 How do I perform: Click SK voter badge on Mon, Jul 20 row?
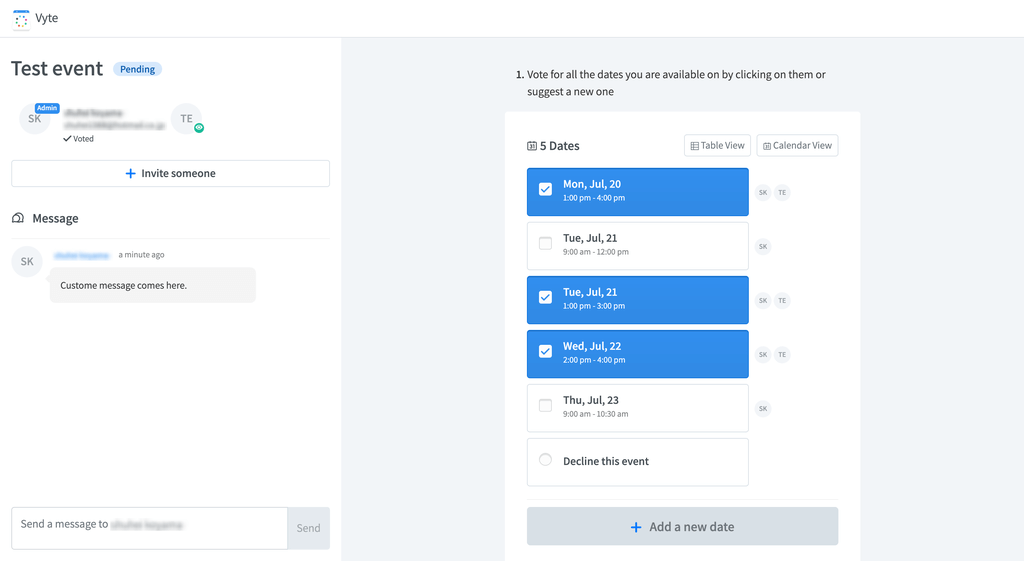click(763, 192)
